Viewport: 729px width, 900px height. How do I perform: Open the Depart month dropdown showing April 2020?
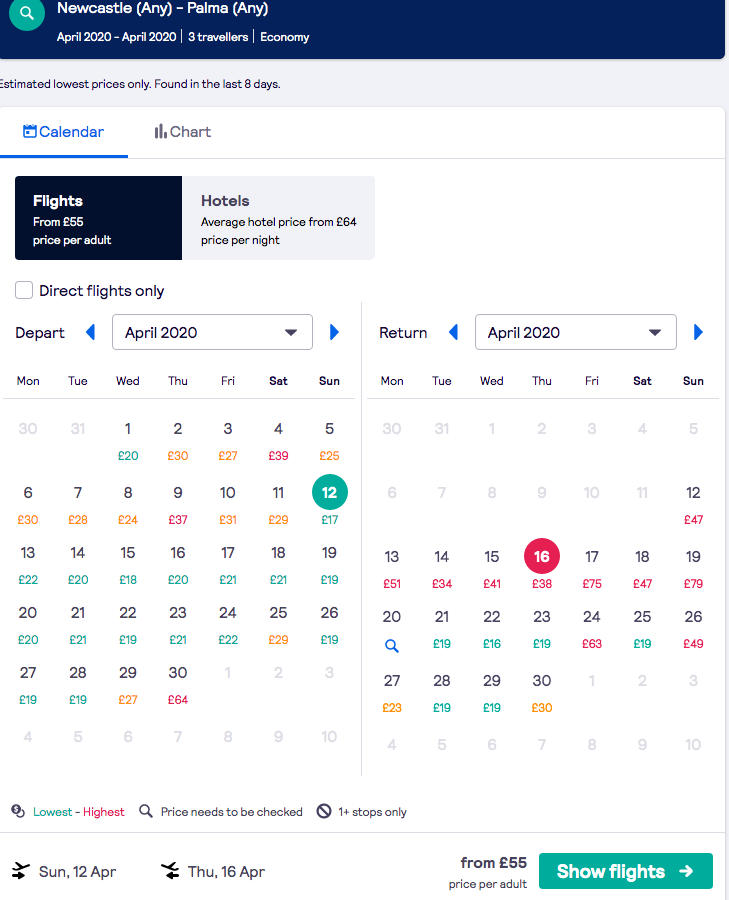pos(212,332)
